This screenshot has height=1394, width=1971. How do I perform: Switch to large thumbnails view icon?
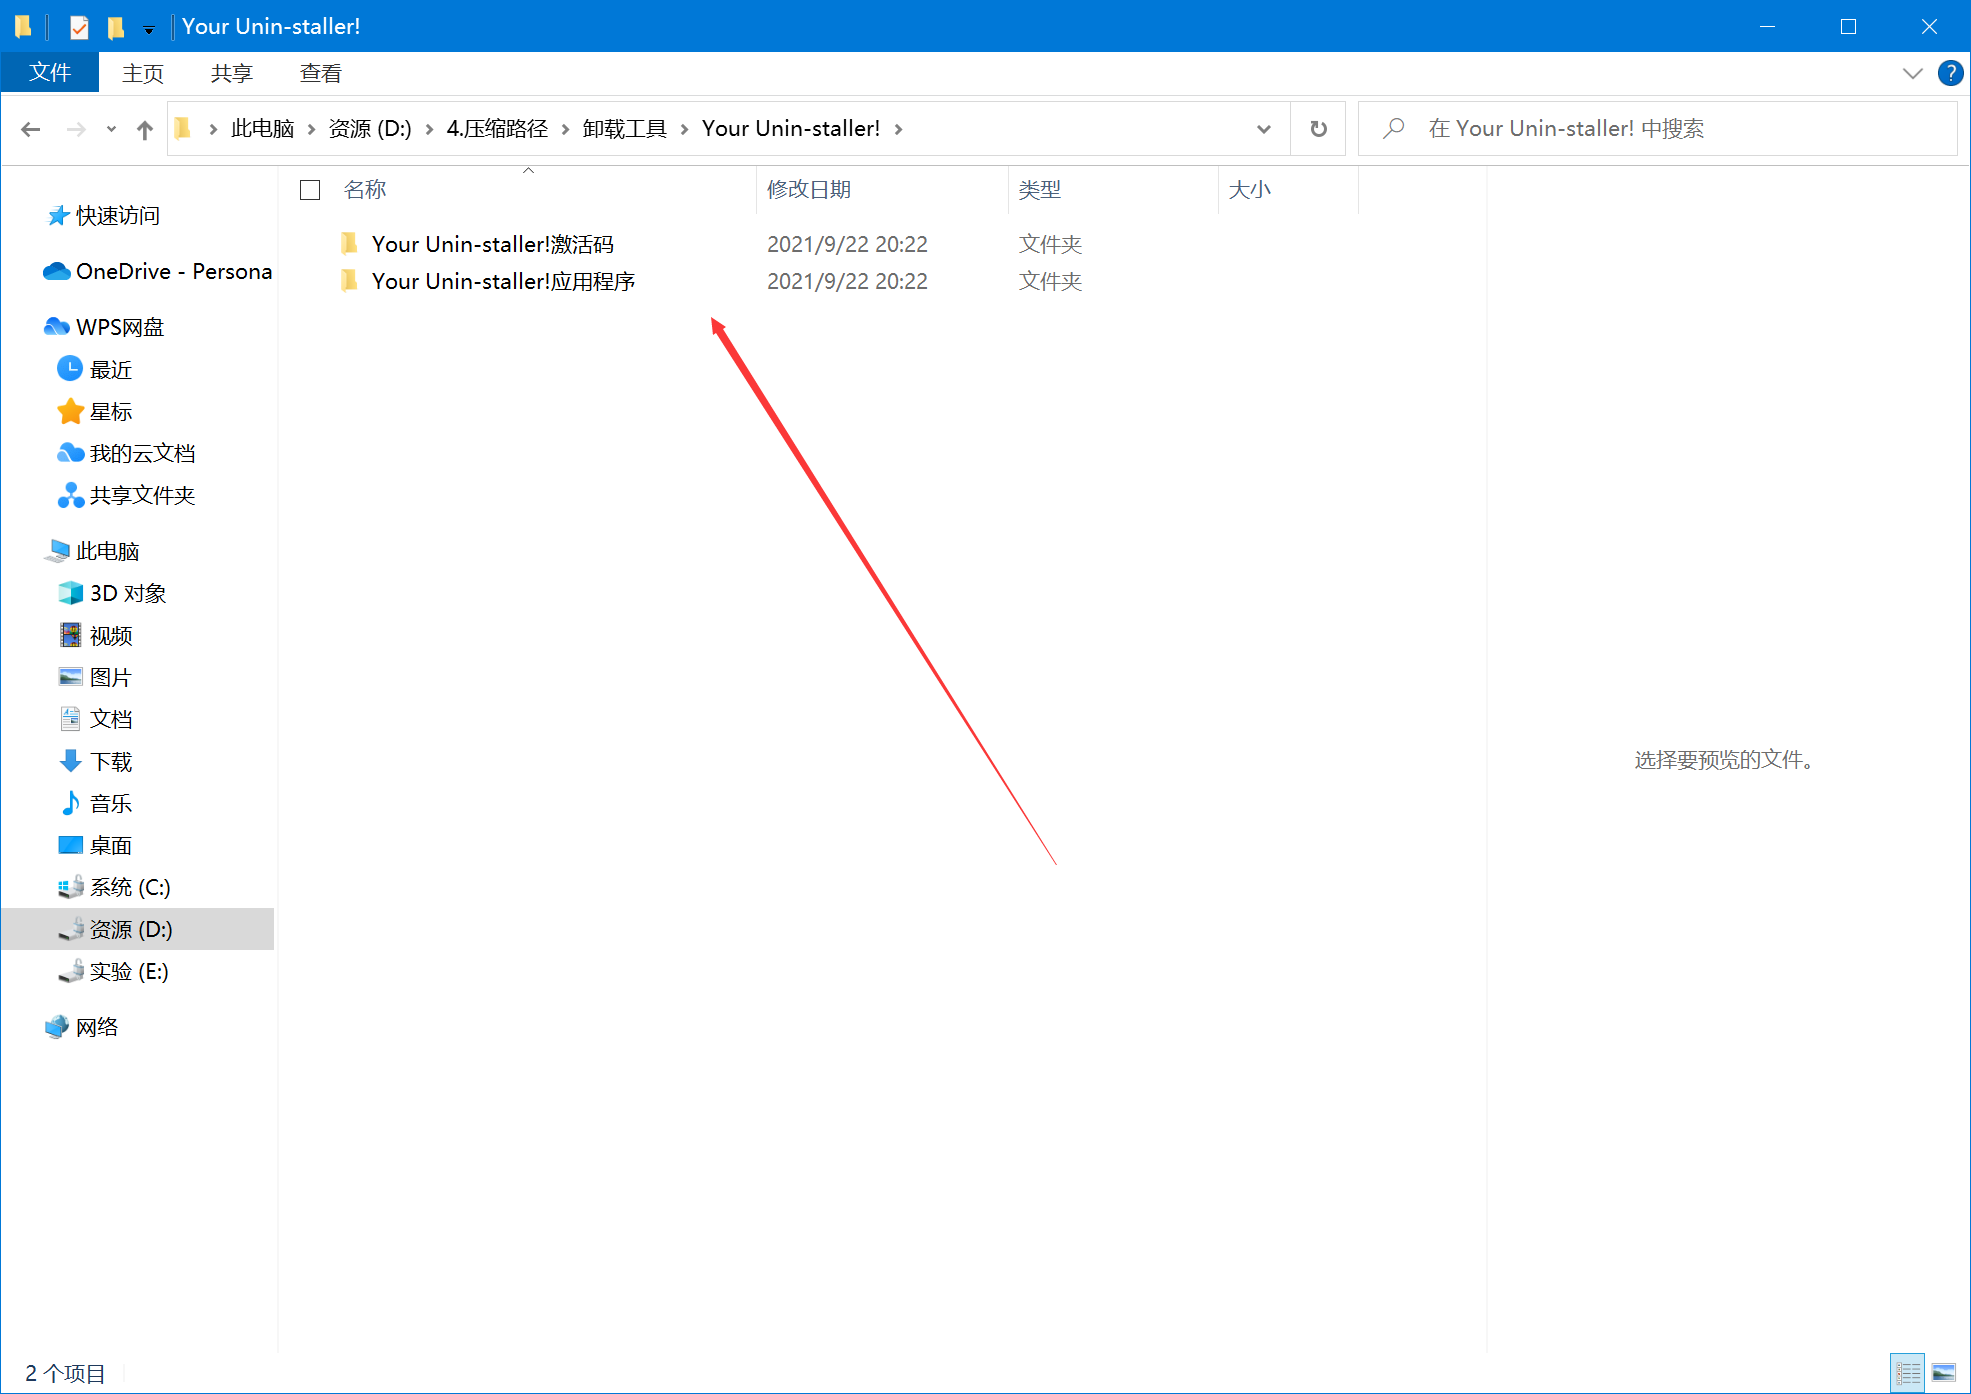(x=1944, y=1372)
